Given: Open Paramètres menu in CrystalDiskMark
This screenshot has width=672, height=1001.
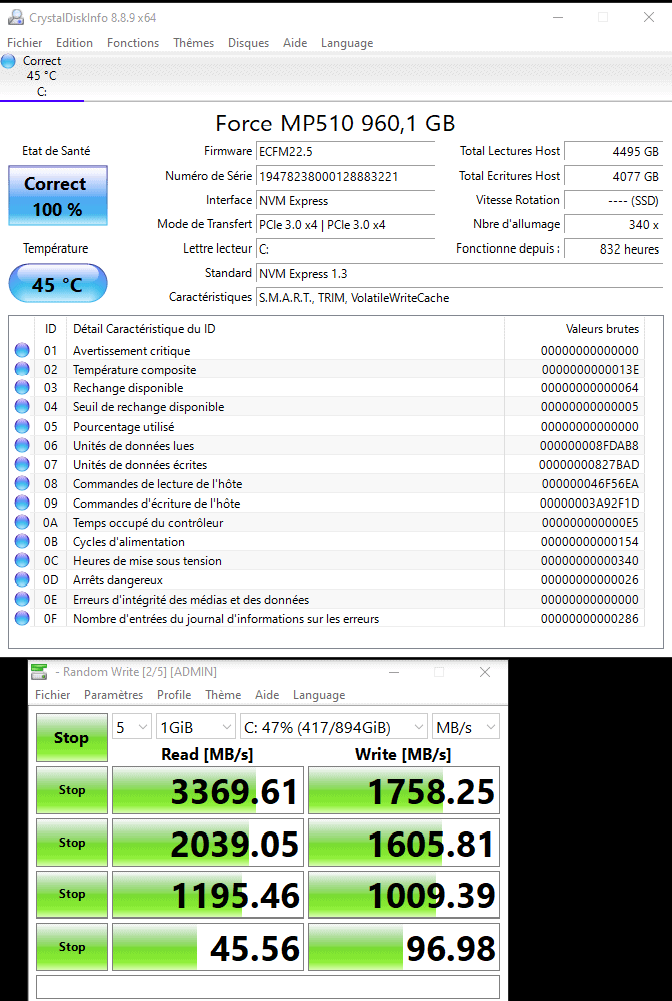Looking at the screenshot, I should pos(114,695).
